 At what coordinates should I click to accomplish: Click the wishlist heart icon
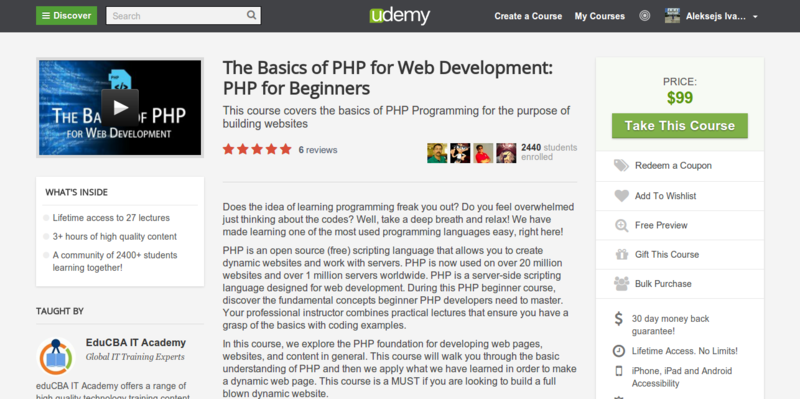[621, 196]
